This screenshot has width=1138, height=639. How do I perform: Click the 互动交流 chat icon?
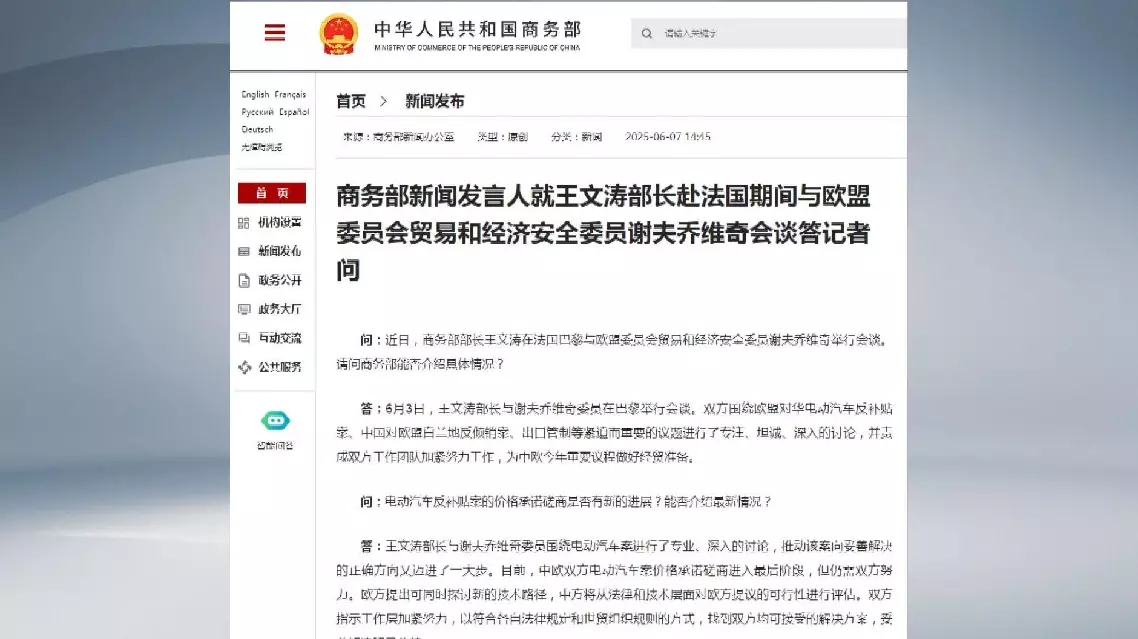coord(244,339)
